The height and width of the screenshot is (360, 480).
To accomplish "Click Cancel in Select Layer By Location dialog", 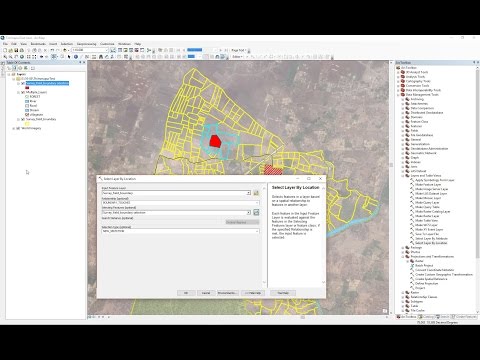I will pos(206,293).
